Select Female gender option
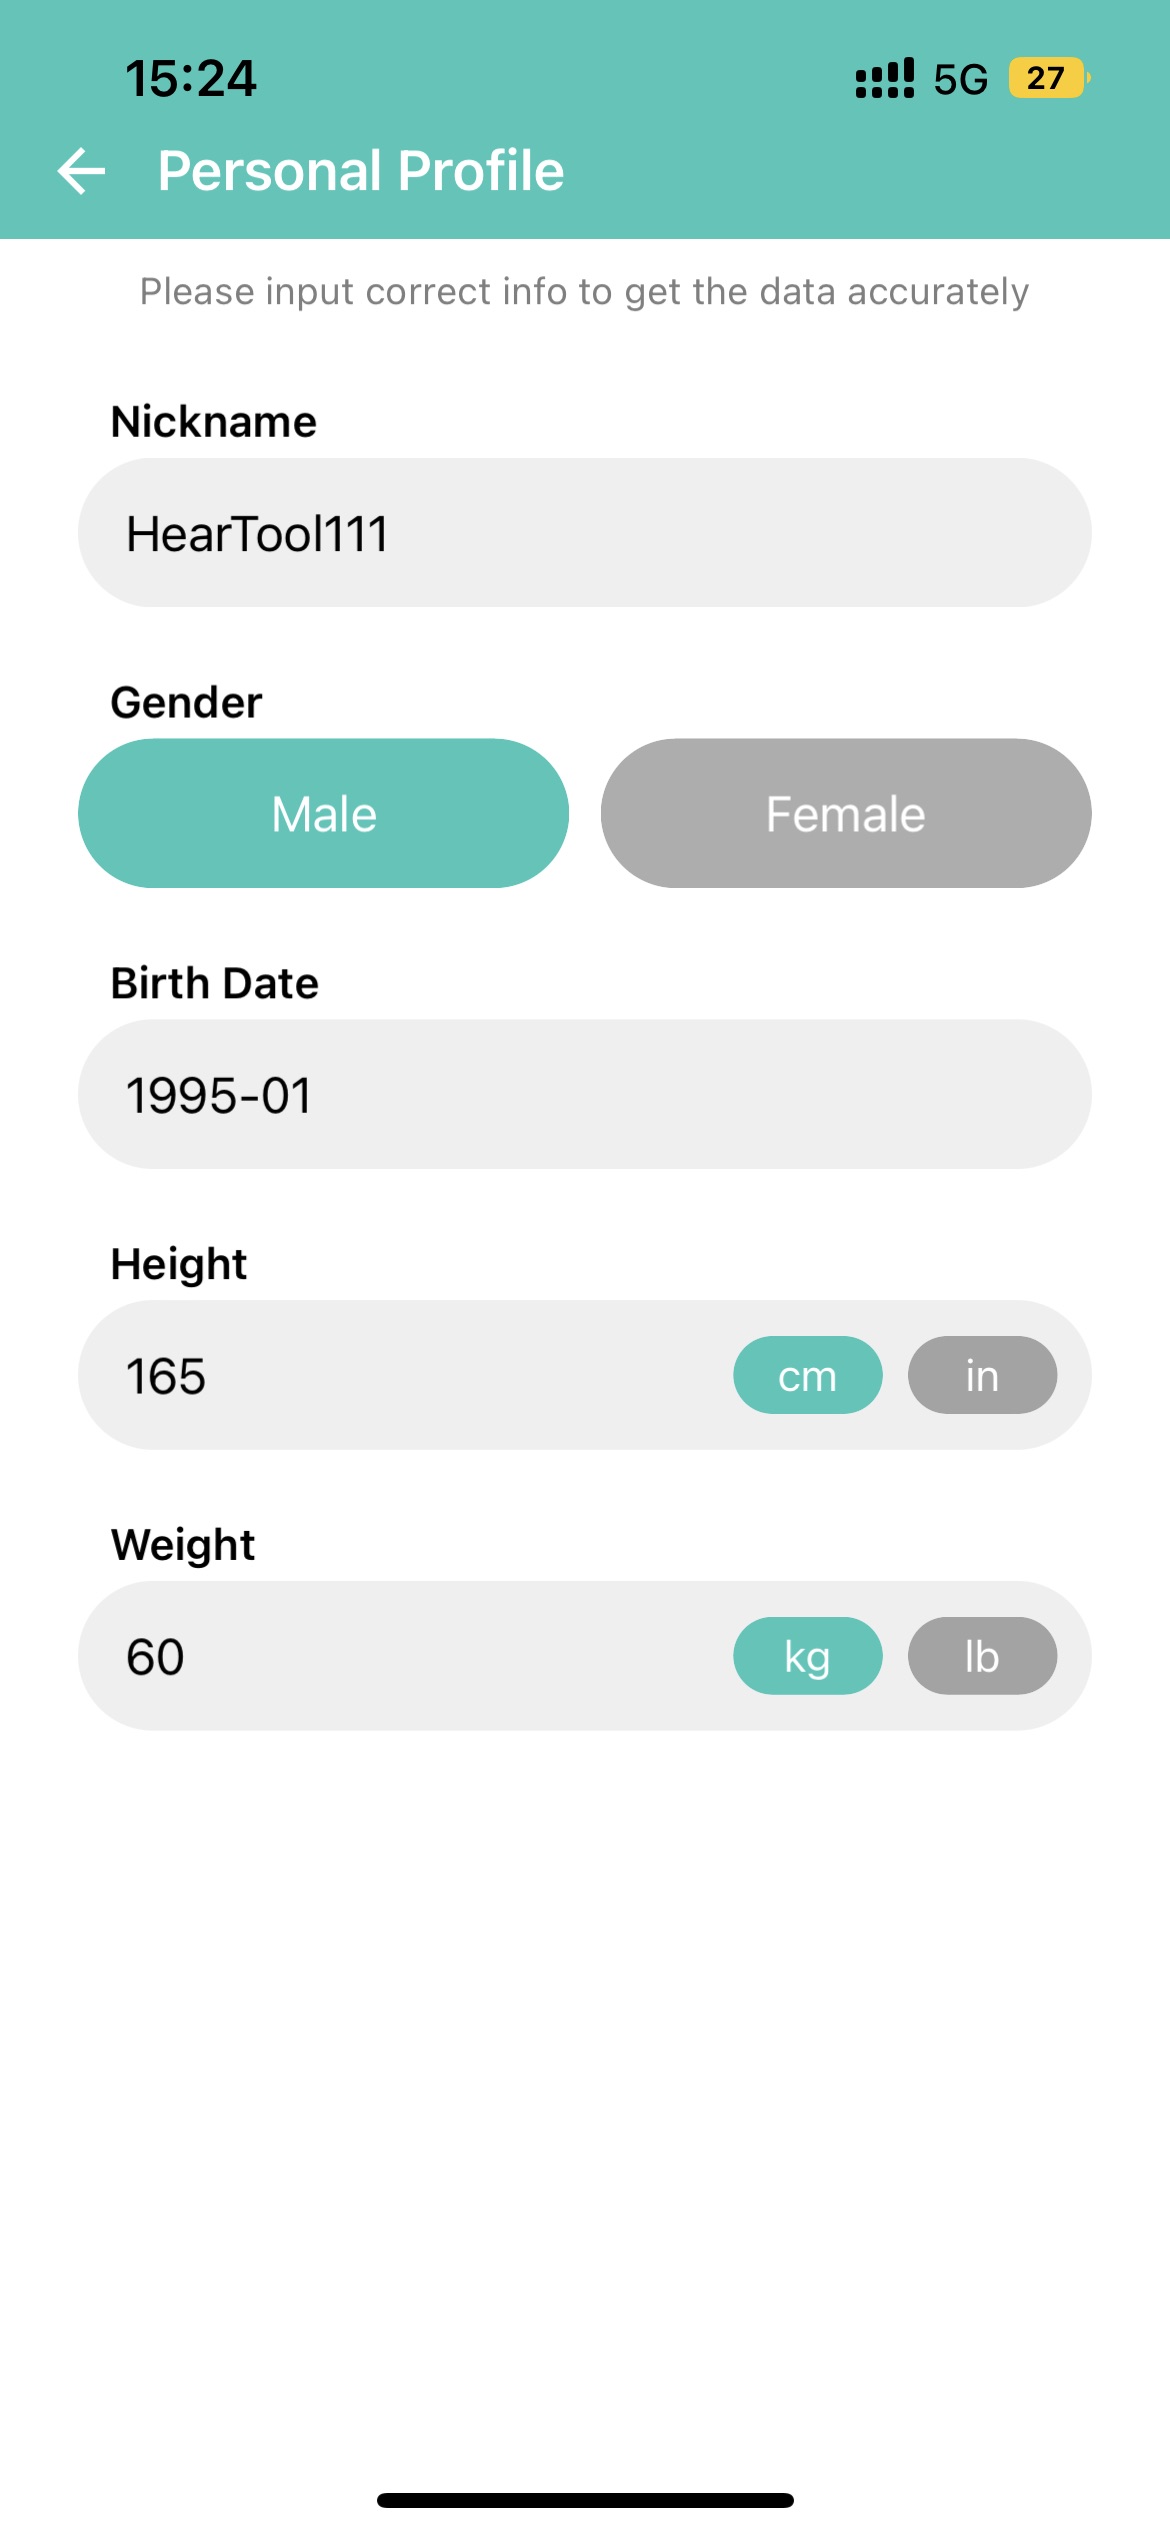This screenshot has height=2532, width=1170. (x=846, y=813)
